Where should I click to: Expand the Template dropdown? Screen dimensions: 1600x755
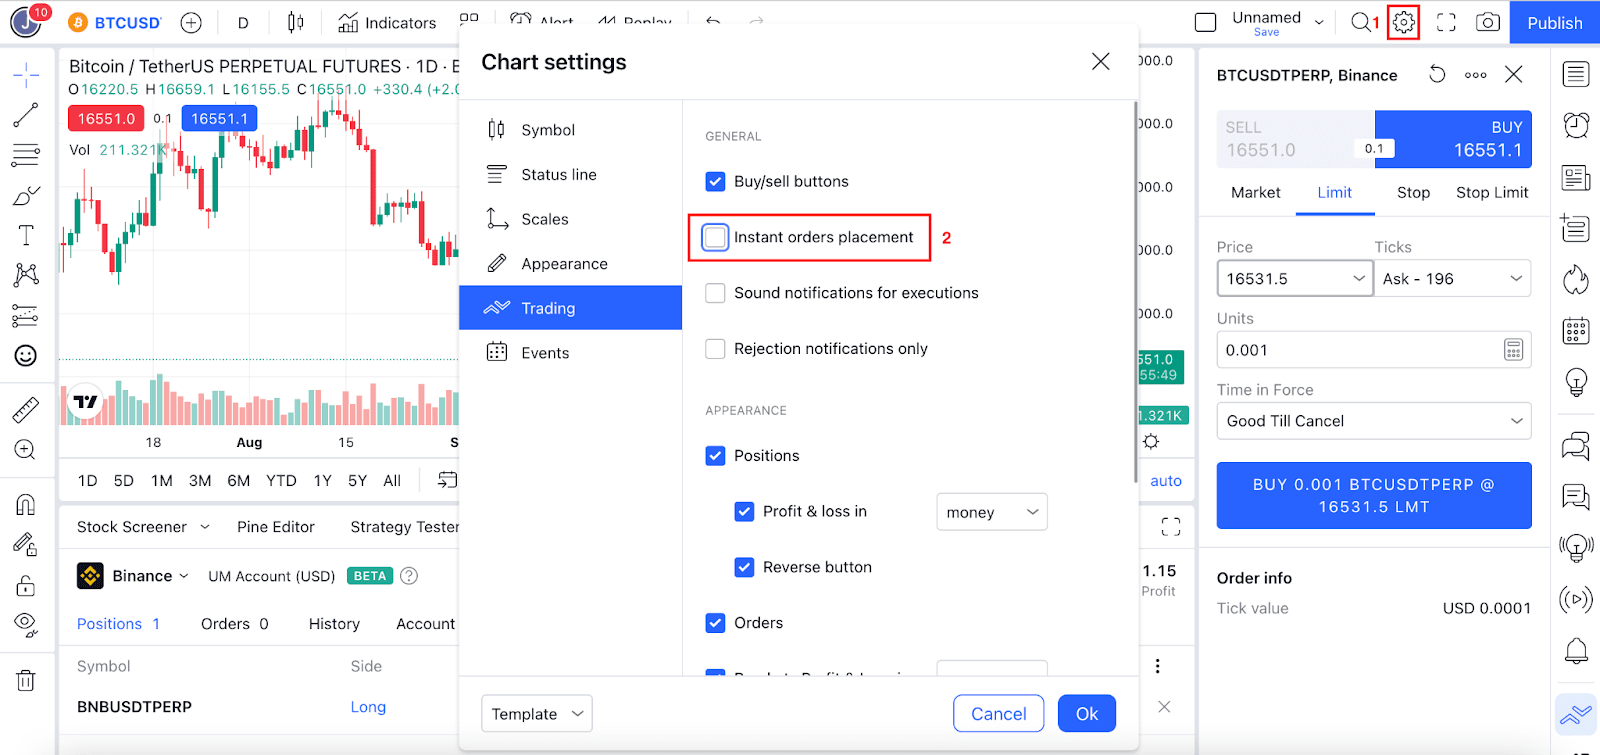coord(536,714)
